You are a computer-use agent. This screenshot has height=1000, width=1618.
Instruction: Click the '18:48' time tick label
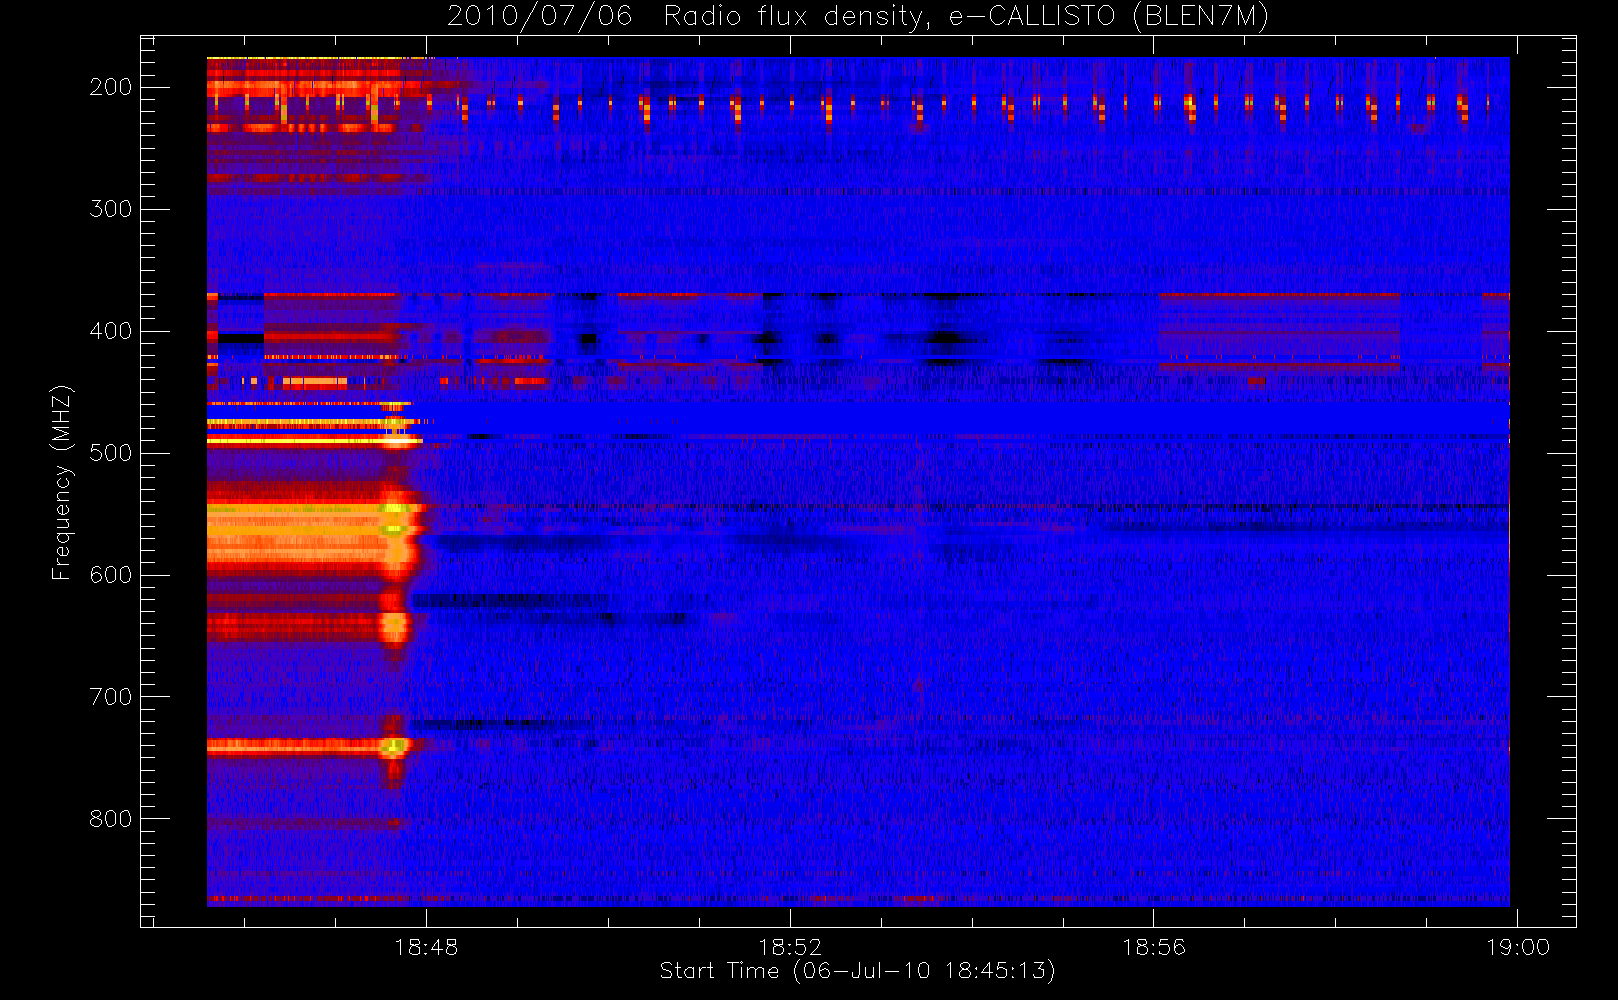tap(426, 947)
